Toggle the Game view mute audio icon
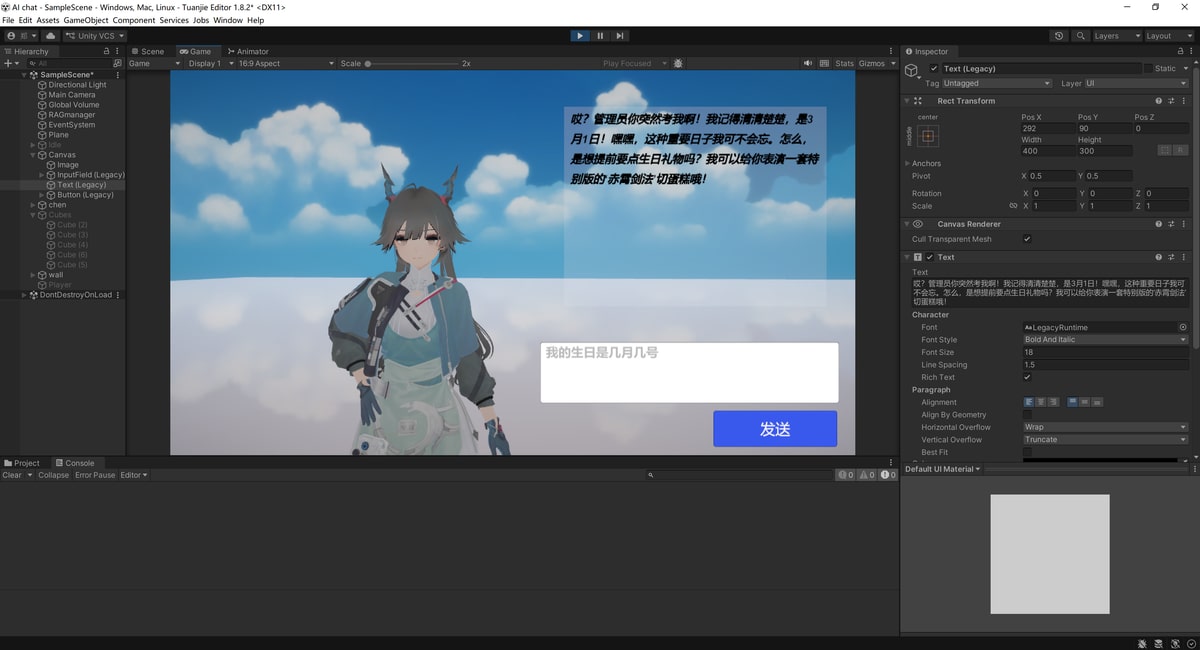1200x650 pixels. [808, 63]
